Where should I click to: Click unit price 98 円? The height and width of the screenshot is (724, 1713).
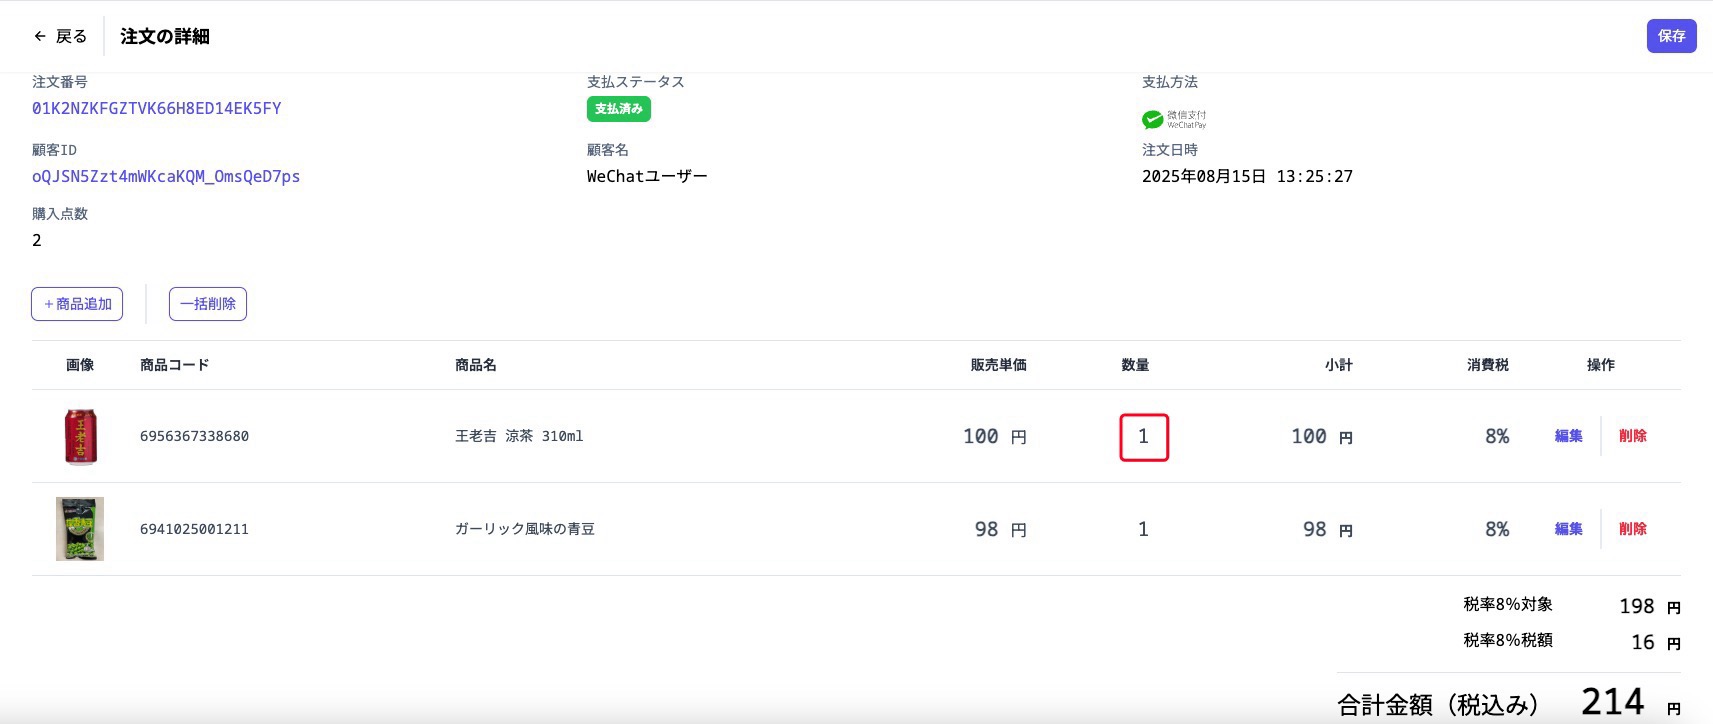coord(1001,529)
